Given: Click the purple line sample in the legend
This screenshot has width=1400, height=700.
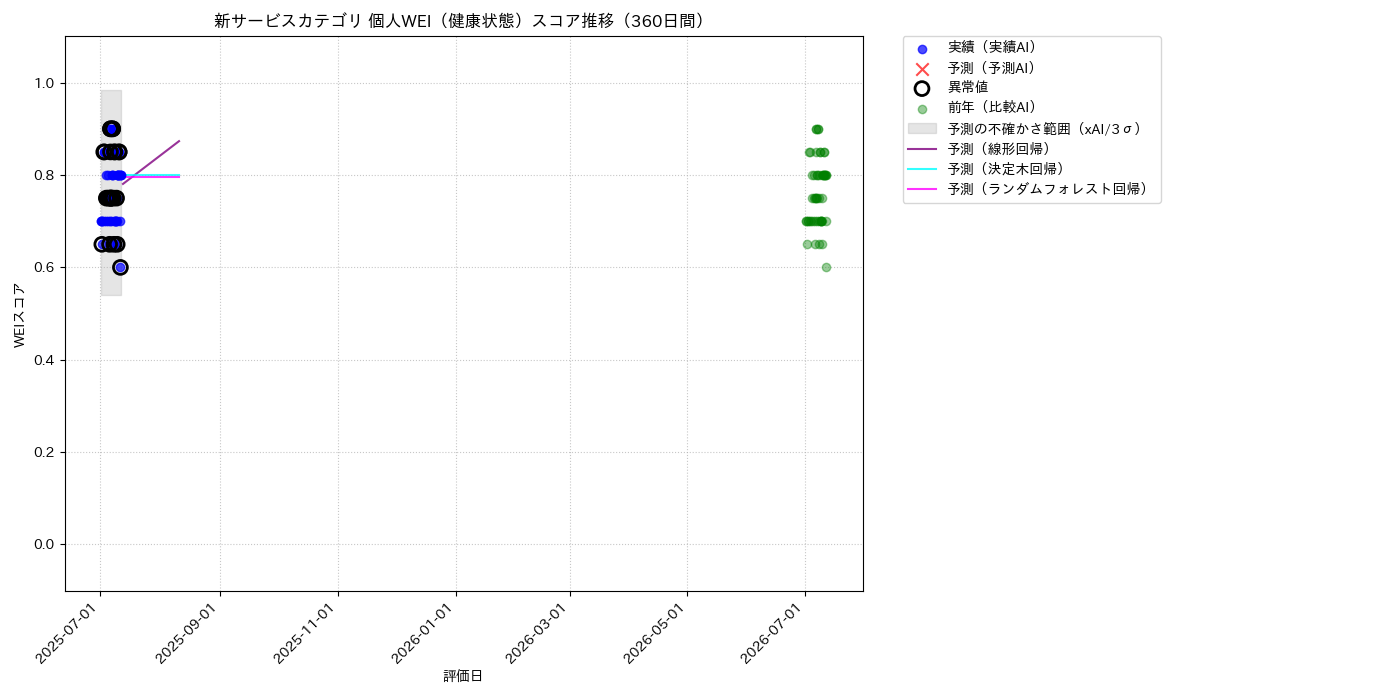Looking at the screenshot, I should (922, 149).
